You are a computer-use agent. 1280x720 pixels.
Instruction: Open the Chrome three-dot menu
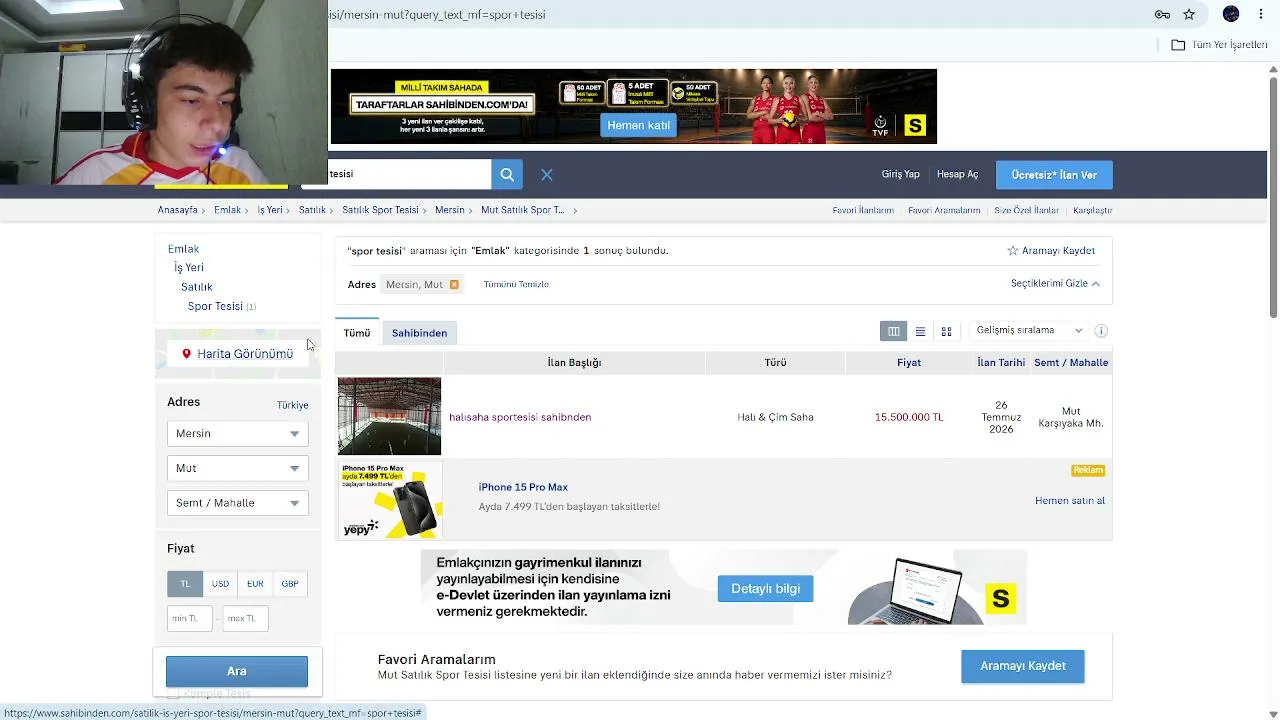point(1260,14)
